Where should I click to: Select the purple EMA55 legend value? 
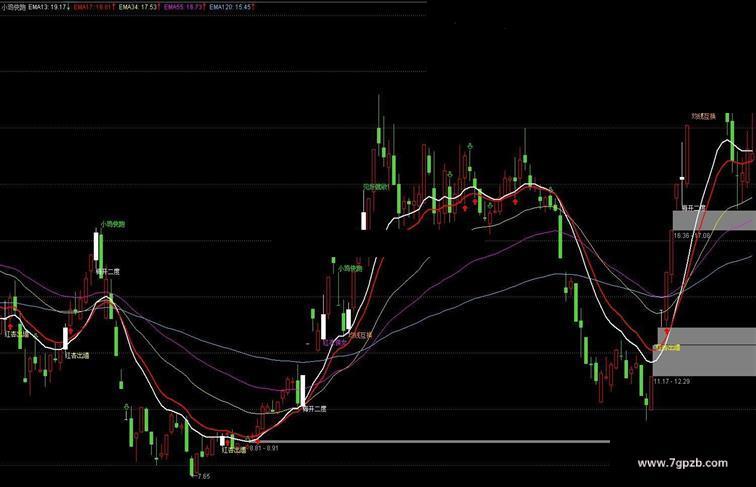pos(183,7)
